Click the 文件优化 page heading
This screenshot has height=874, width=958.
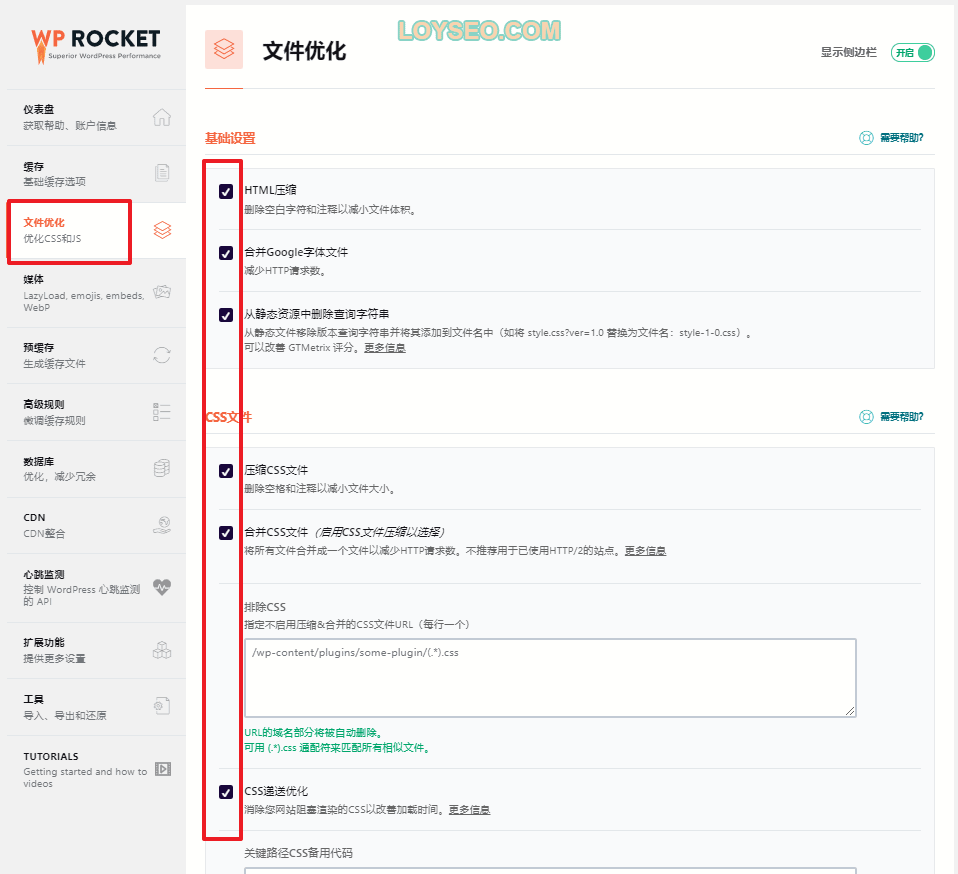(304, 51)
